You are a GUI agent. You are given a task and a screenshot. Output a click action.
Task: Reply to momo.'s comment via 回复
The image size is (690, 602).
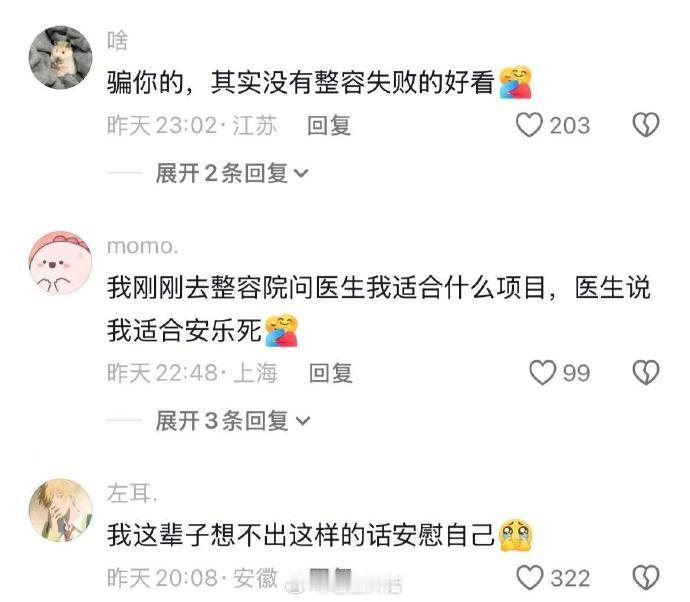click(x=330, y=373)
